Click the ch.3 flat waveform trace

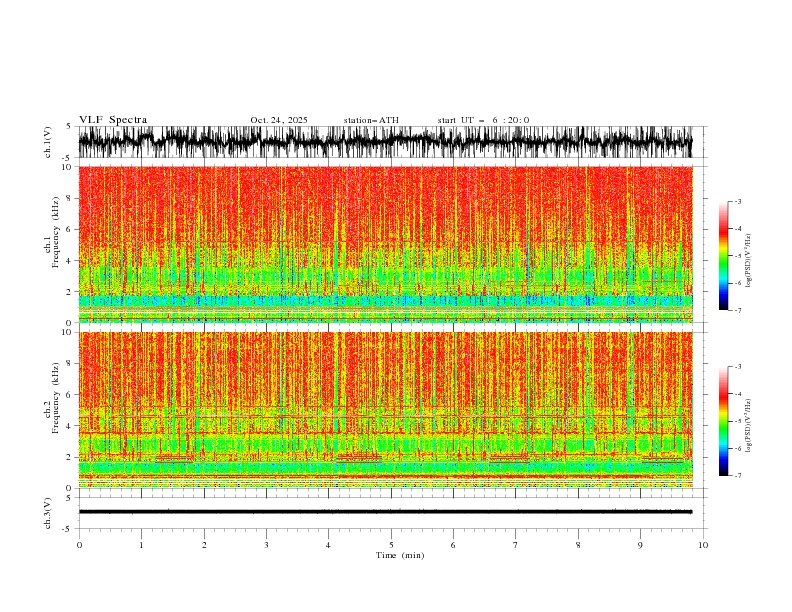click(x=385, y=512)
